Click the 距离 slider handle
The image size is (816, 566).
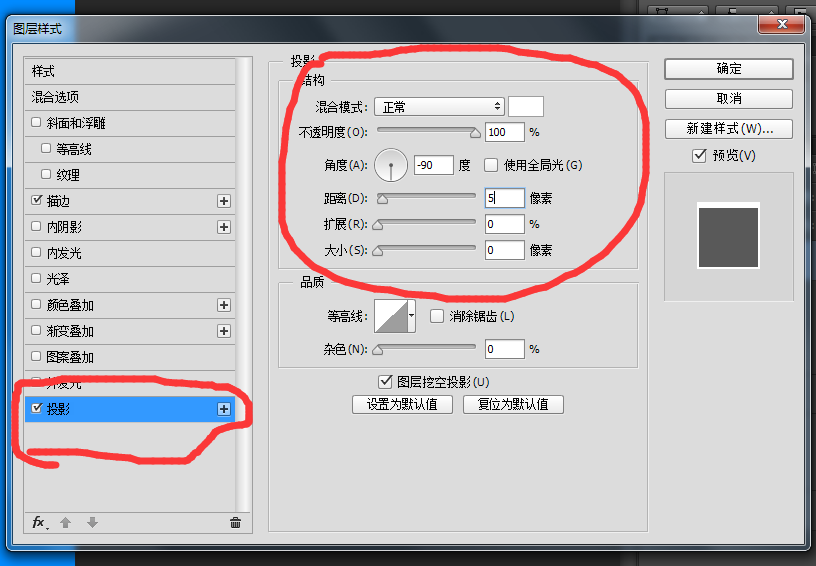(382, 199)
